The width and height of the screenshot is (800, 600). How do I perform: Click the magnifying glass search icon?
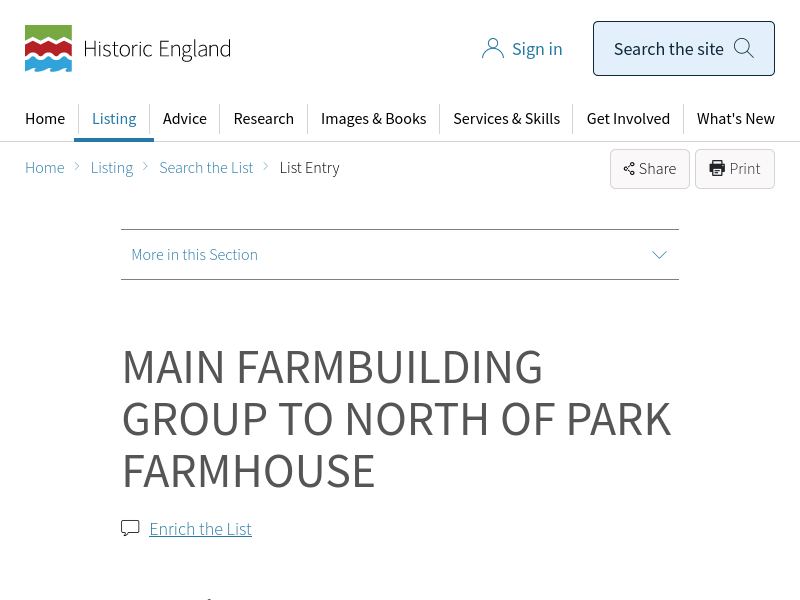[743, 48]
